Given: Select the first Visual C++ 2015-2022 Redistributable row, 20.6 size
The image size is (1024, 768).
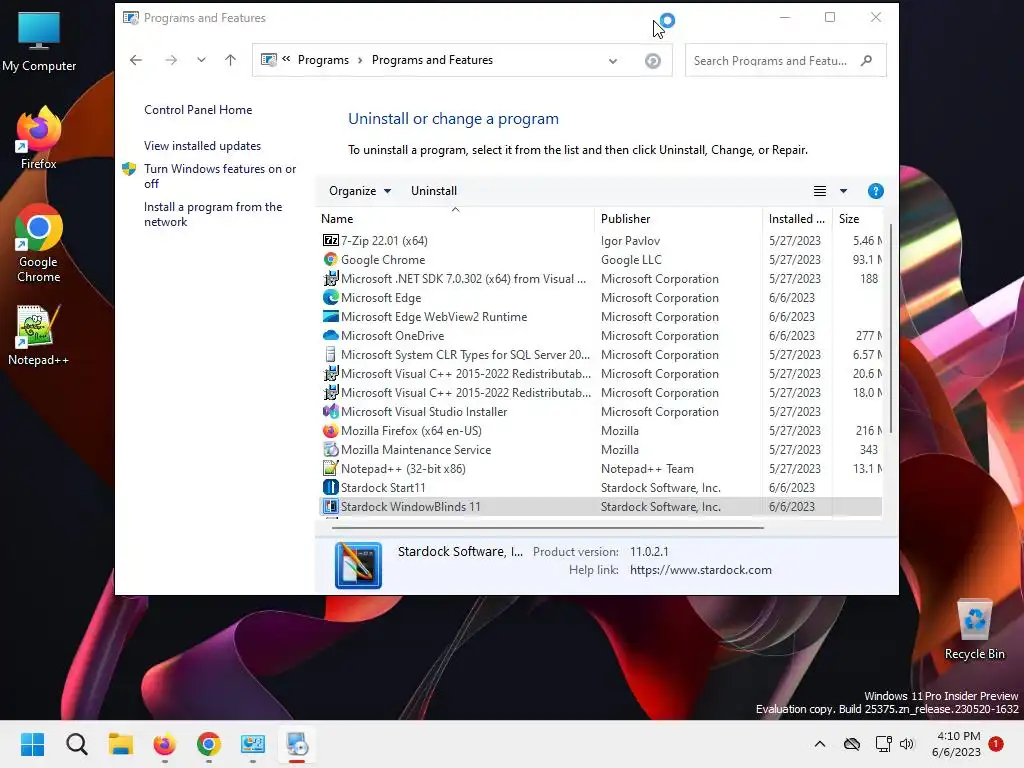Looking at the screenshot, I should click(x=600, y=374).
